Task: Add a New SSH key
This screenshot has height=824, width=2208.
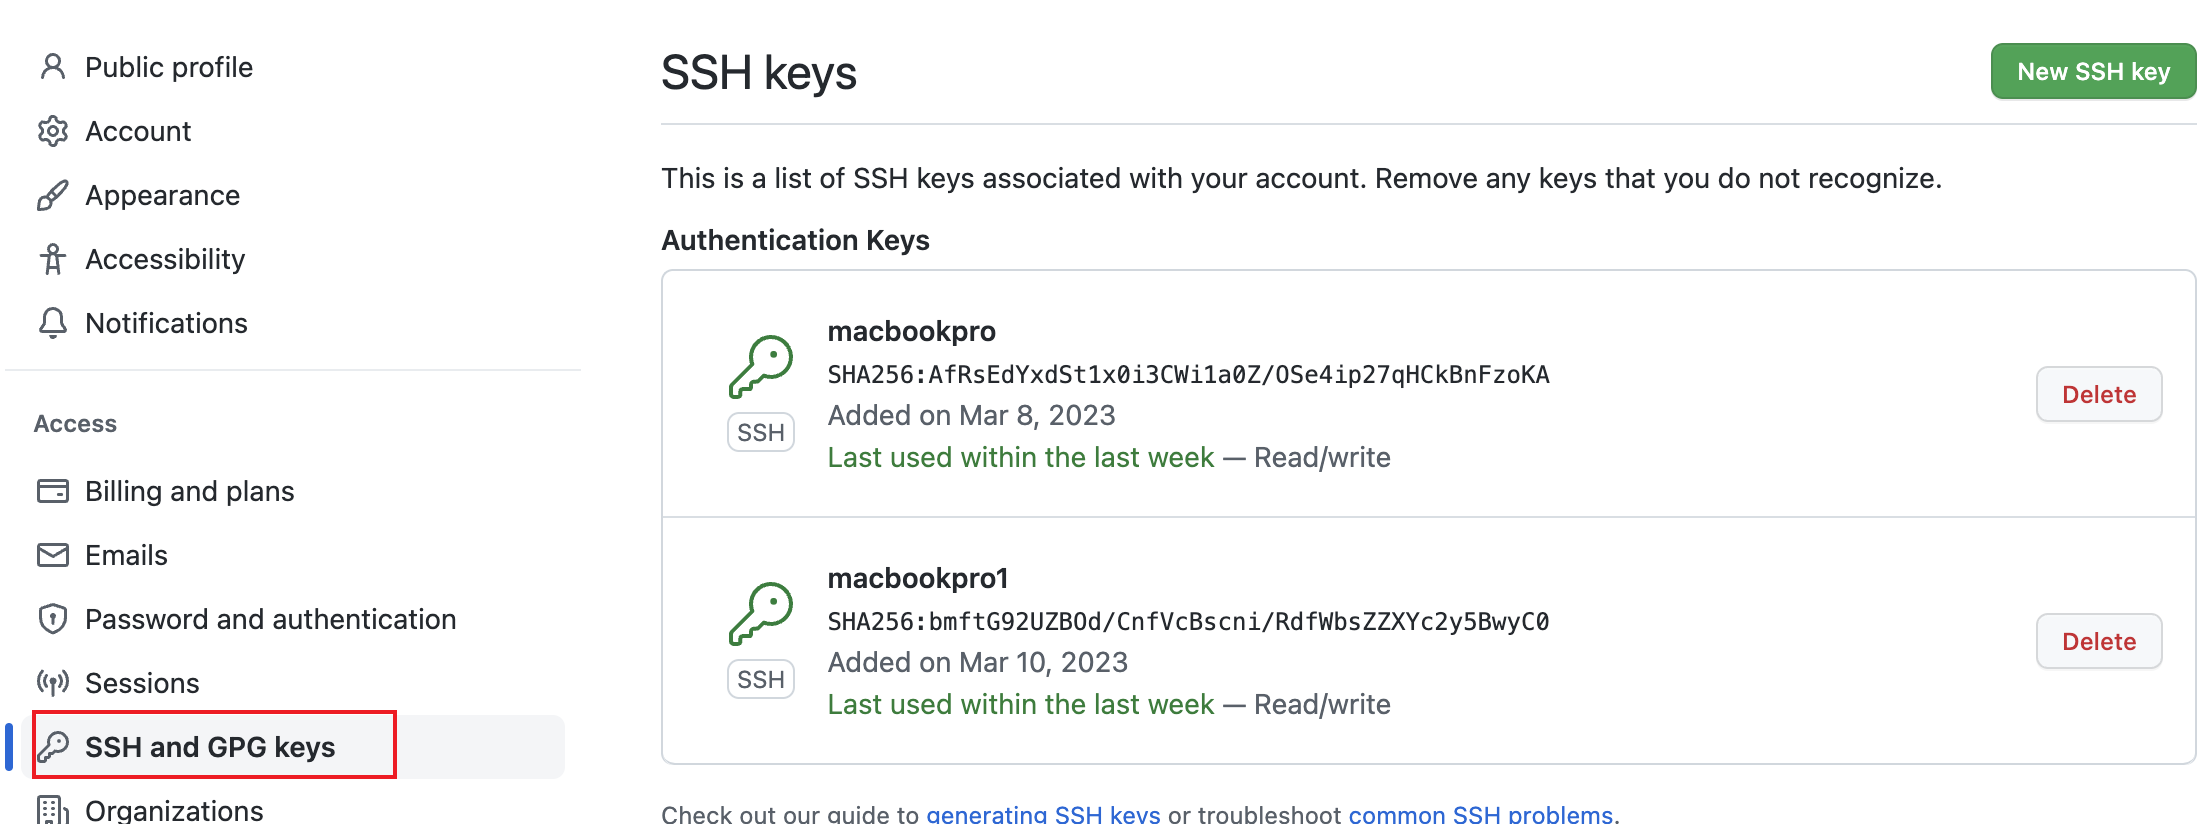Action: [2093, 71]
